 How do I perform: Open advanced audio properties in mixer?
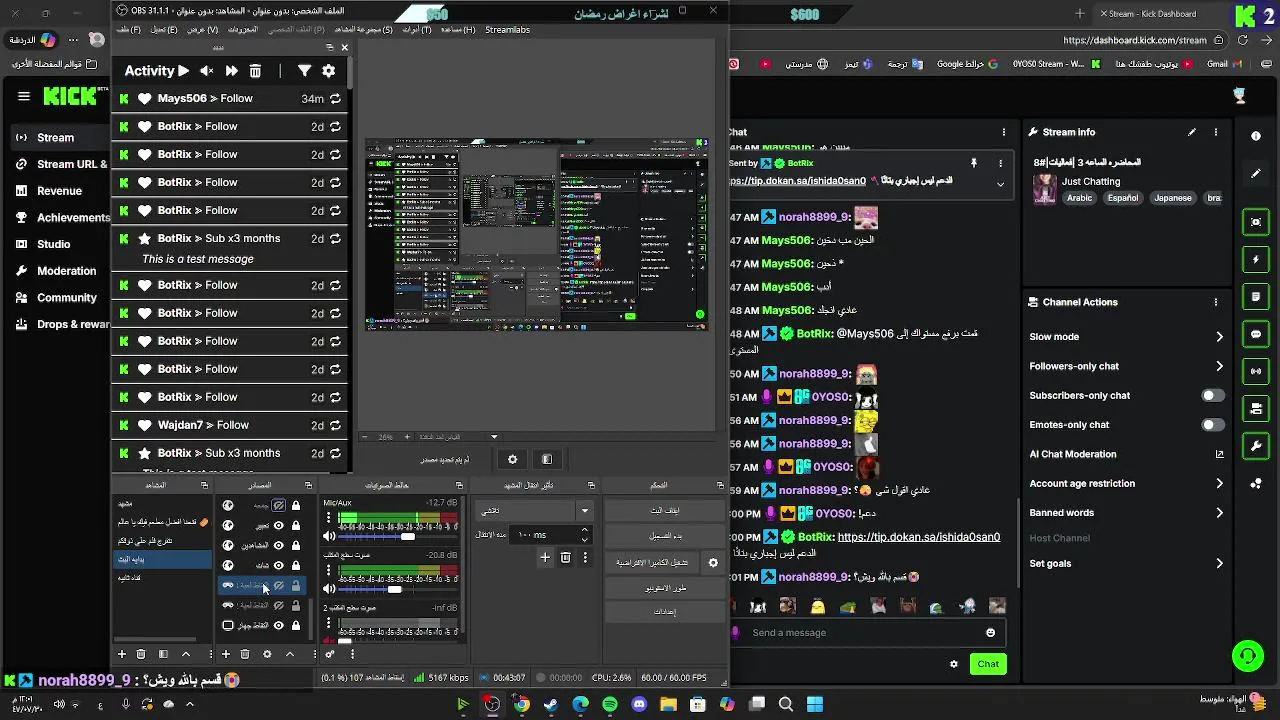[330, 654]
